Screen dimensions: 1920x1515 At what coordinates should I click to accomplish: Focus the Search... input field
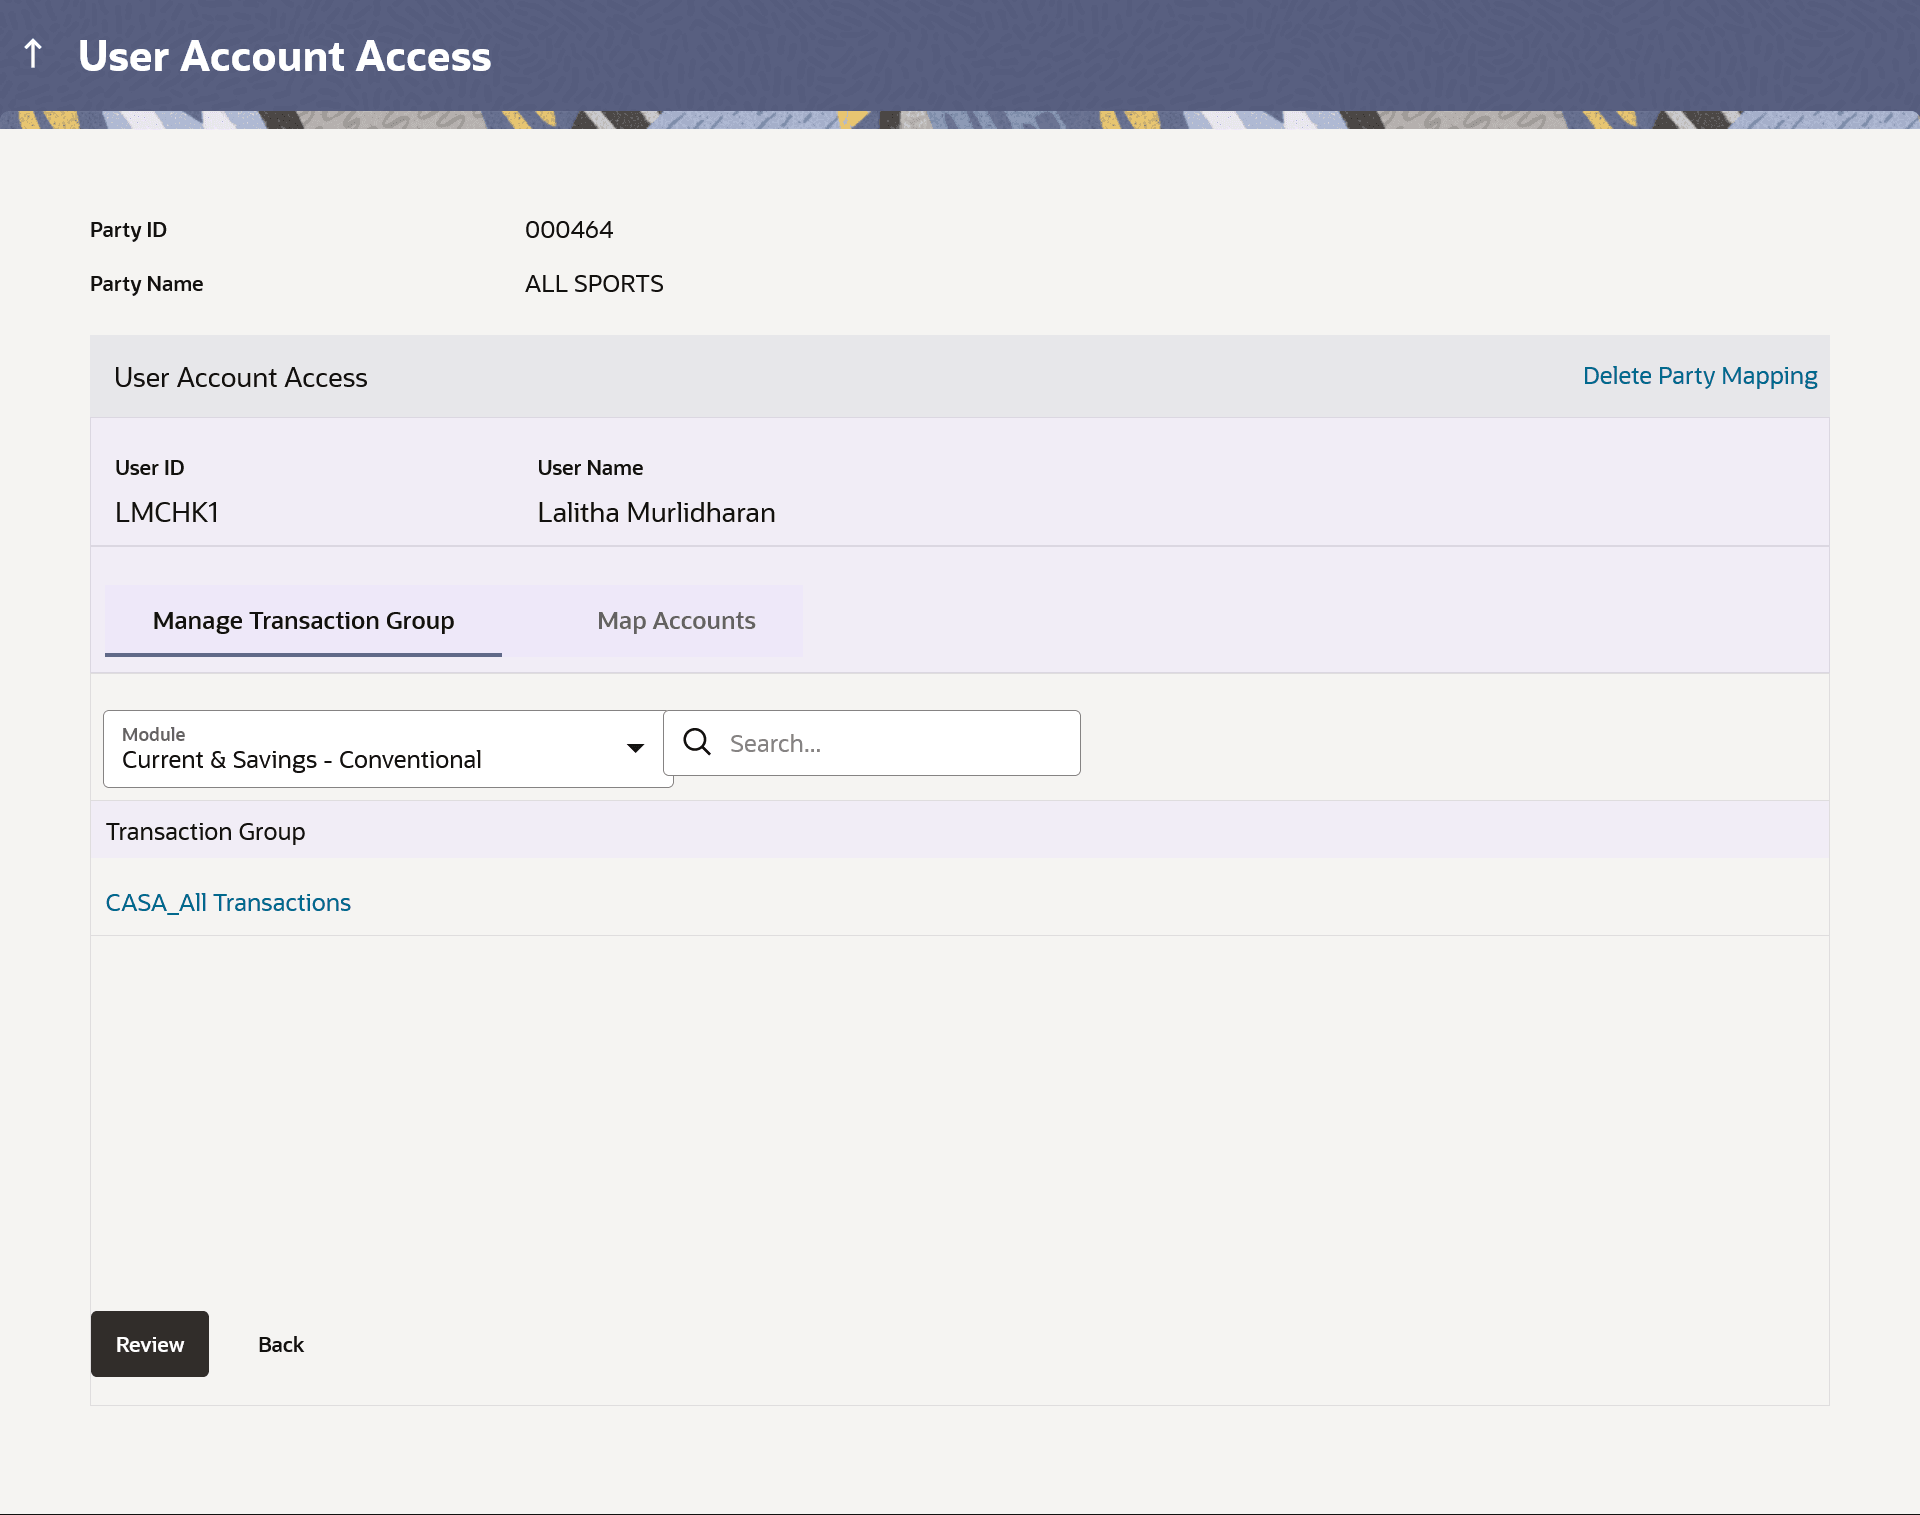pos(895,743)
